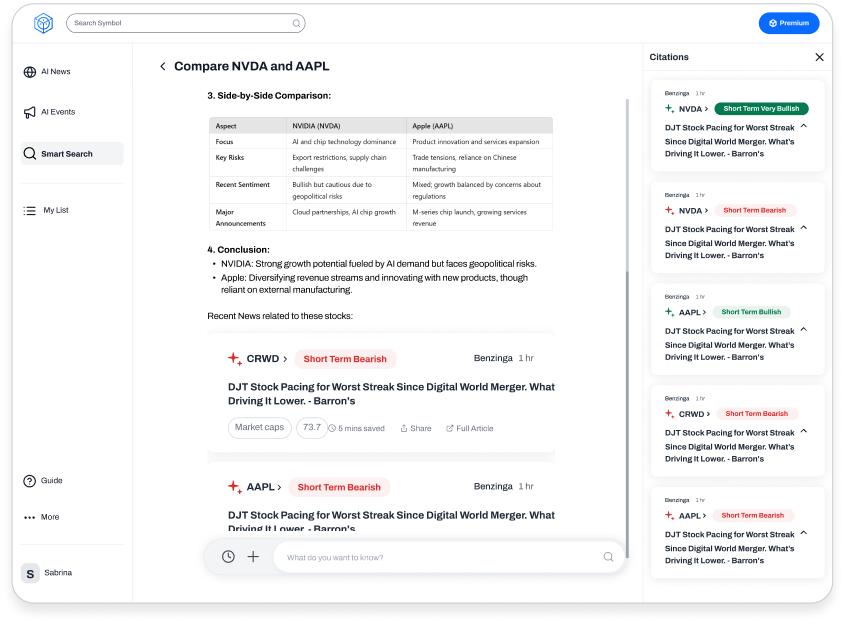Viewport: 845px width, 624px height.
Task: Click the sparkle icon on AAPL news card
Action: 235,487
